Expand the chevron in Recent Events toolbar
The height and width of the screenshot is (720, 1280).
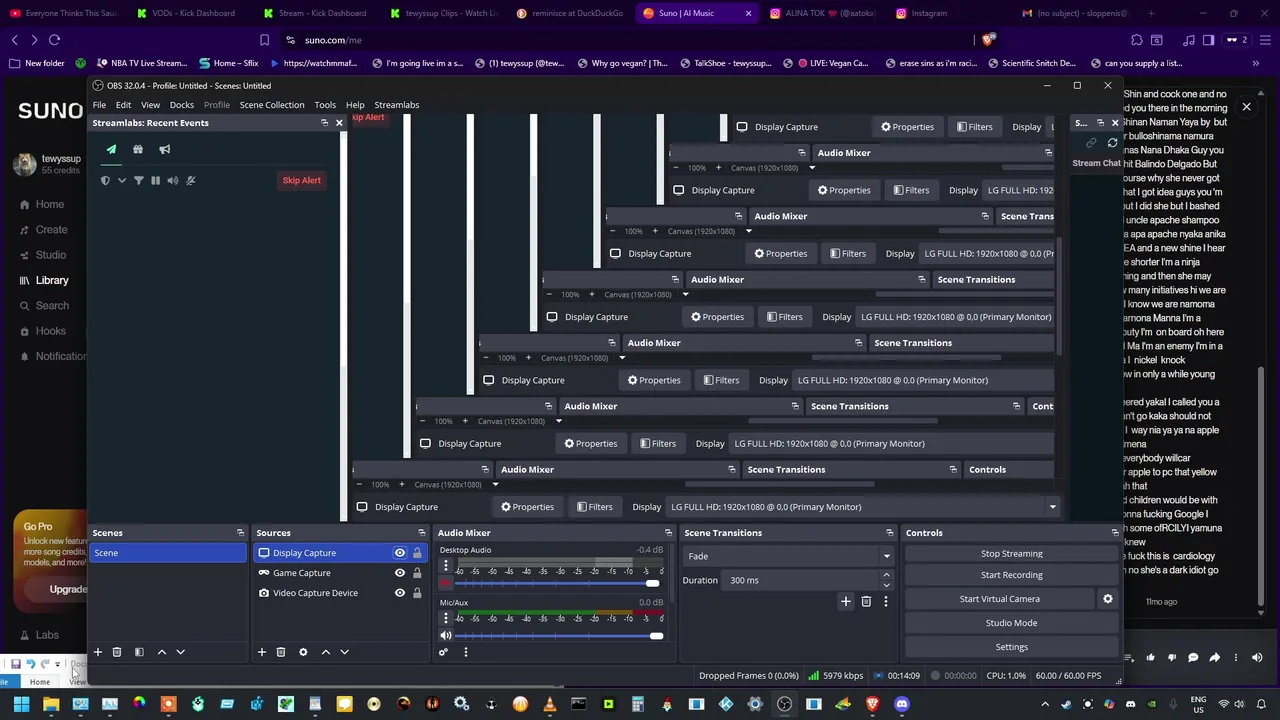(x=122, y=181)
